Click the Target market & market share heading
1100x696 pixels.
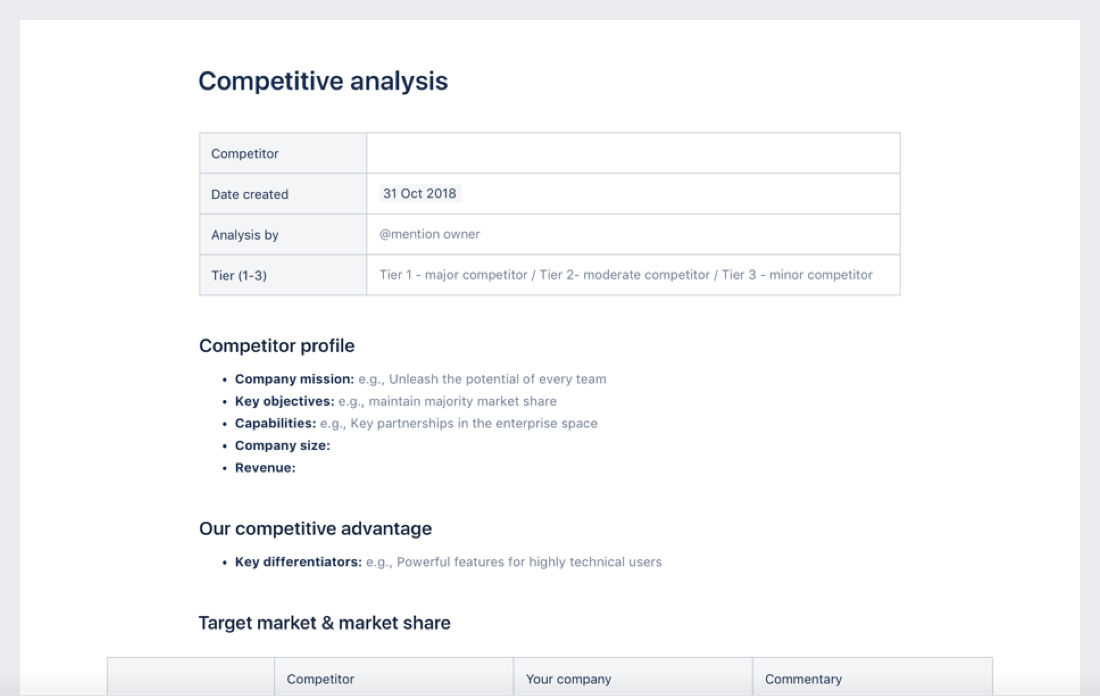(325, 623)
